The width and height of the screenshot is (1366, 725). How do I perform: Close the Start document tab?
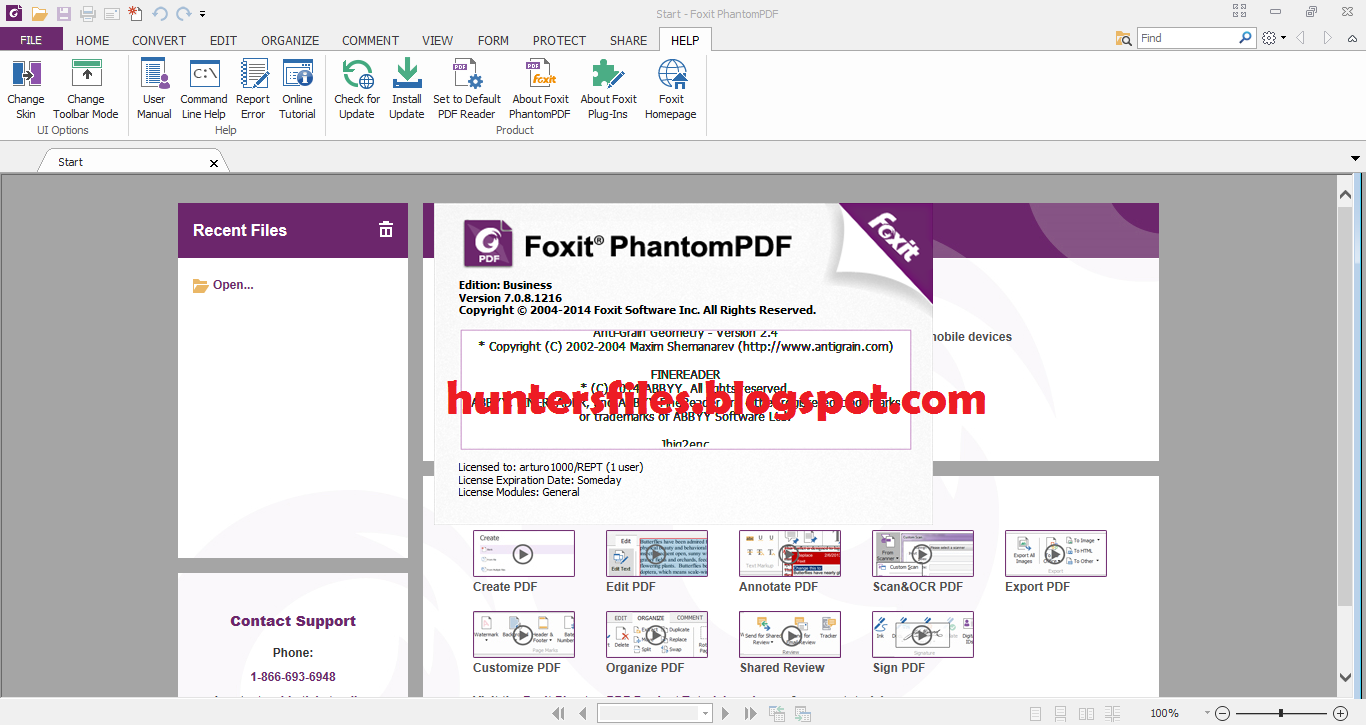[213, 162]
